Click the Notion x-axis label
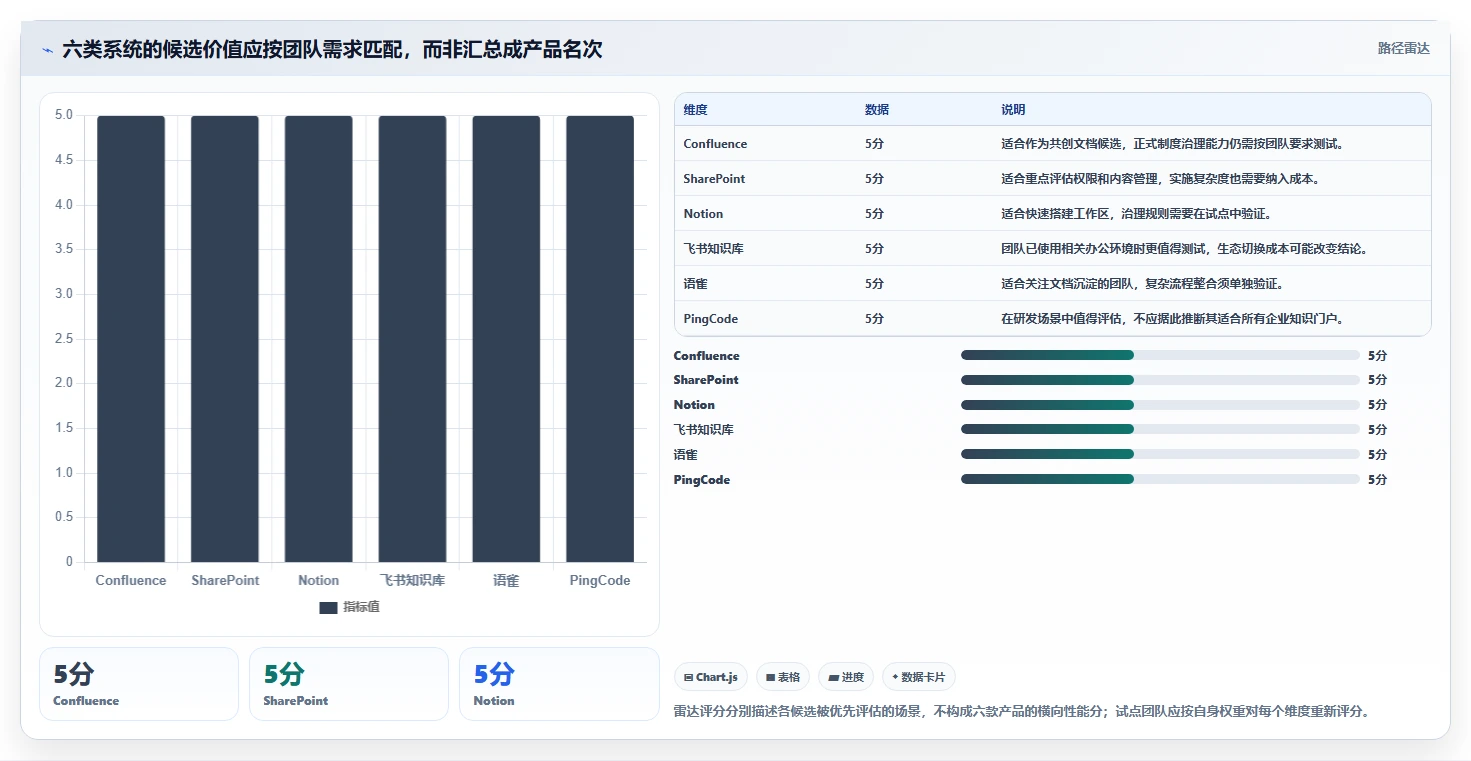Image resolution: width=1471 pixels, height=761 pixels. (318, 581)
